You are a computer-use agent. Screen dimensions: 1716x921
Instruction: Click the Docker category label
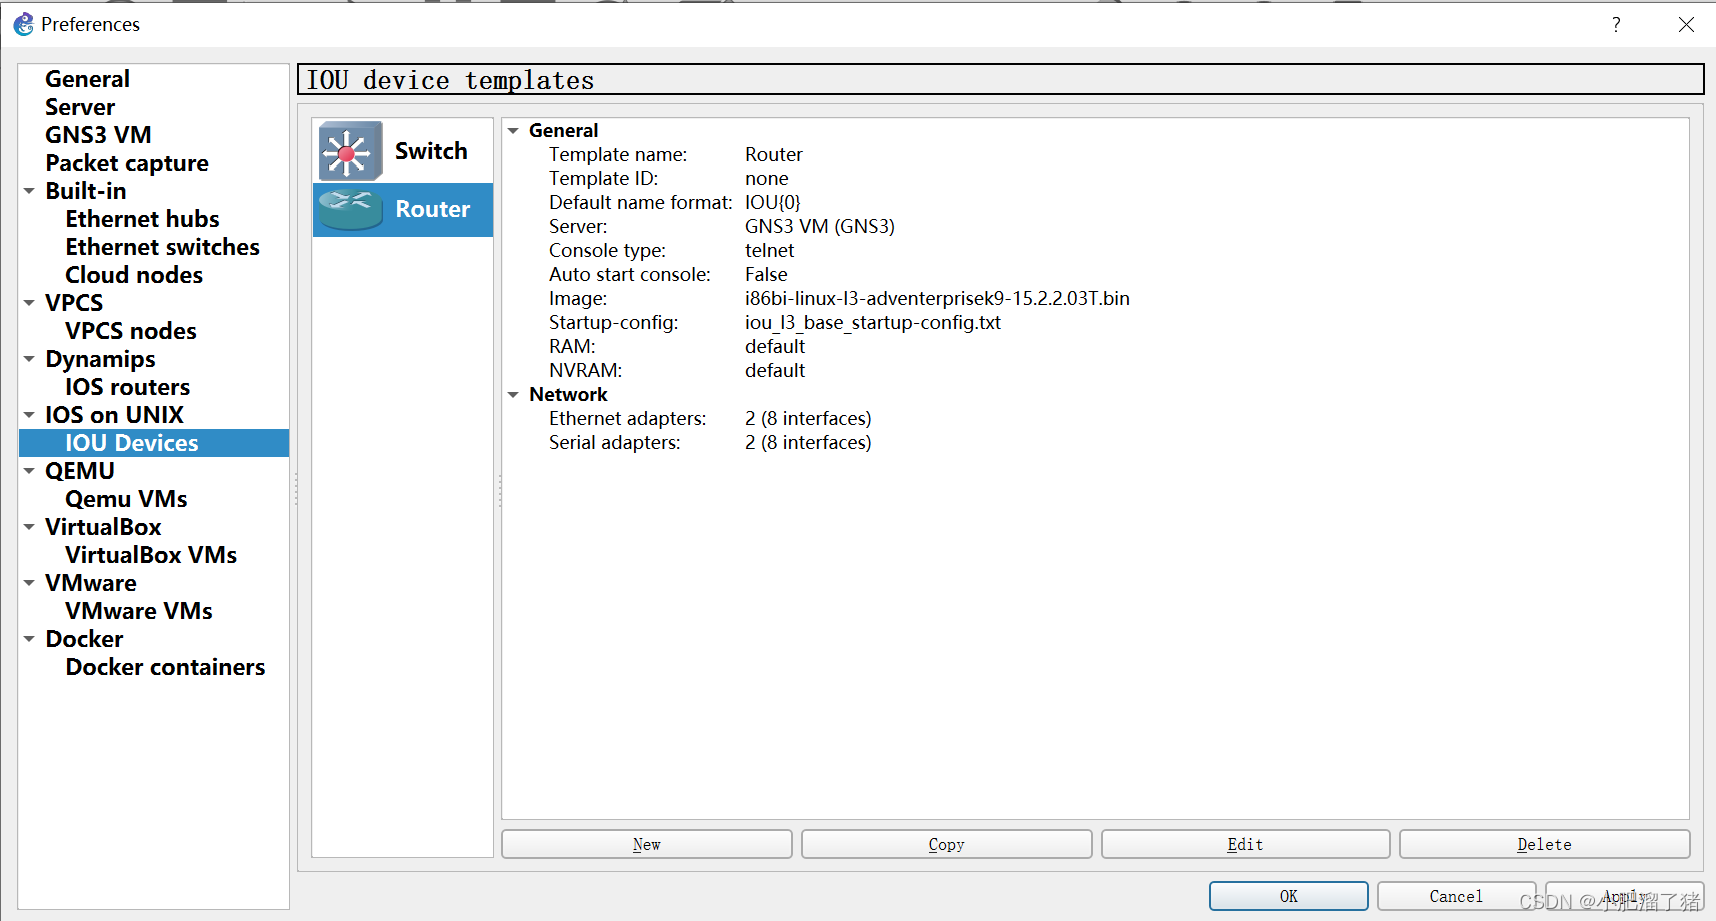click(84, 639)
